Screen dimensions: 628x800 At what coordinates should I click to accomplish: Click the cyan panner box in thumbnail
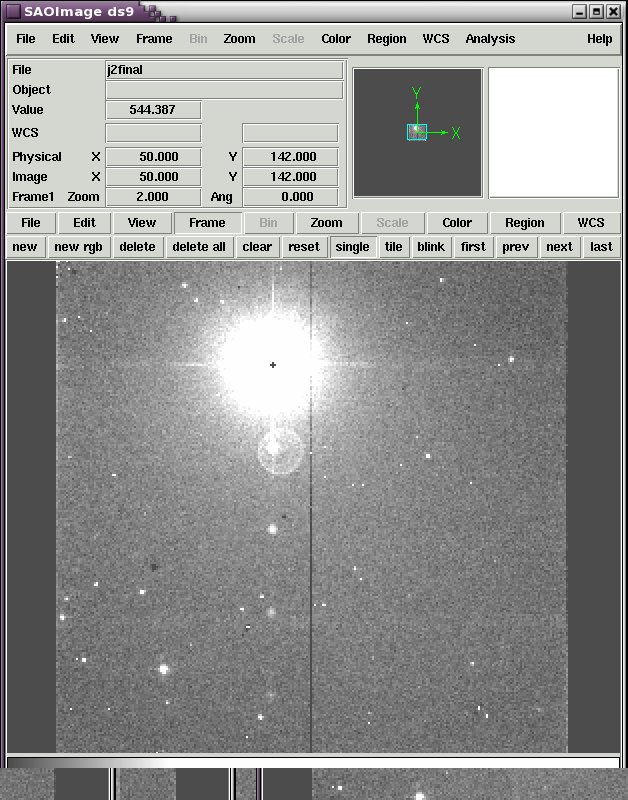coord(417,132)
